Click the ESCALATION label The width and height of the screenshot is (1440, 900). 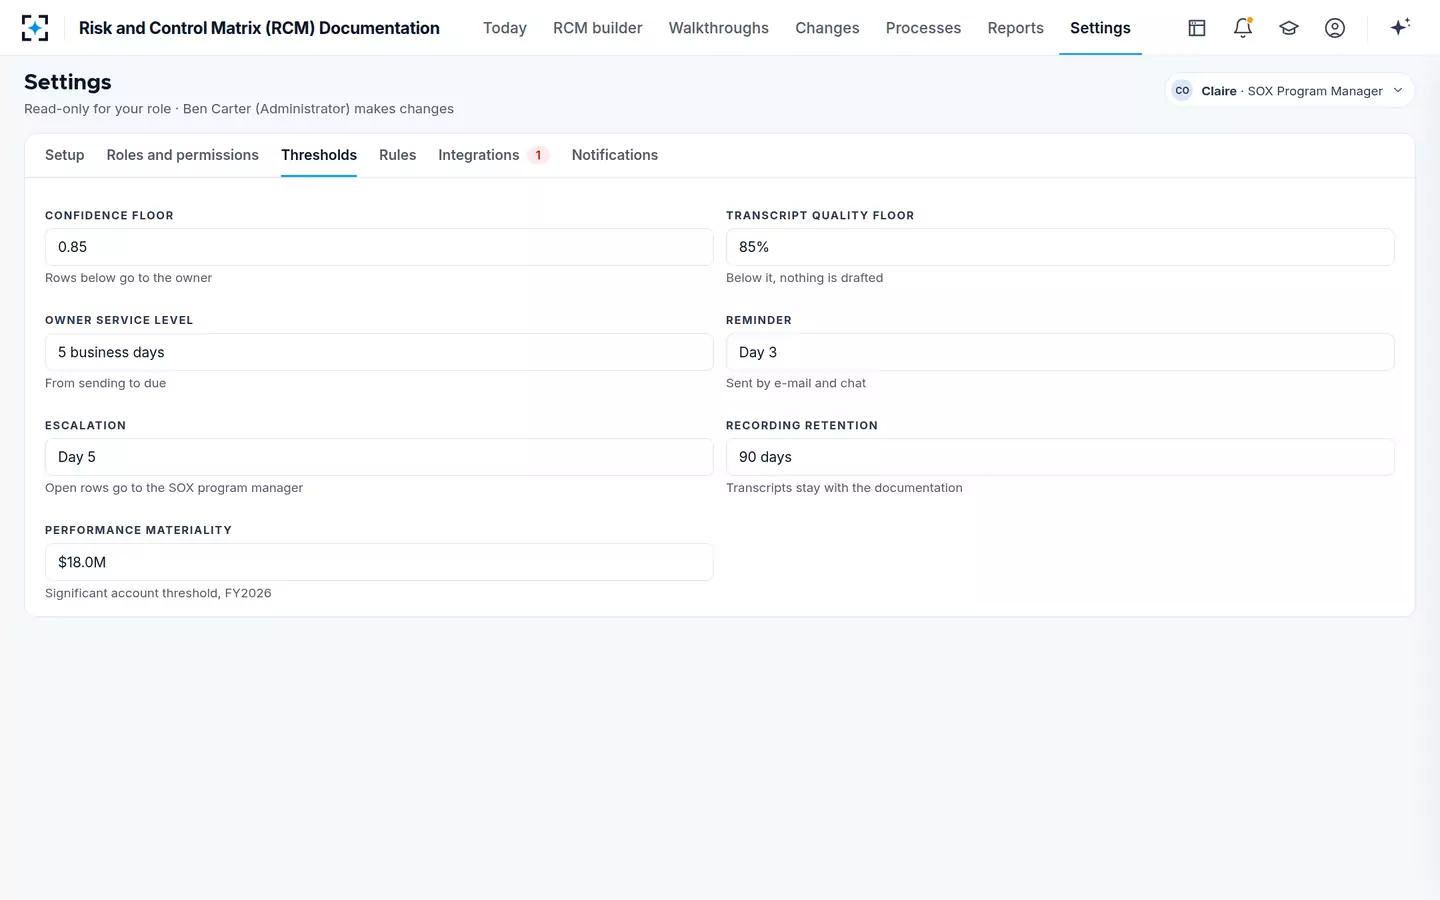coord(85,426)
